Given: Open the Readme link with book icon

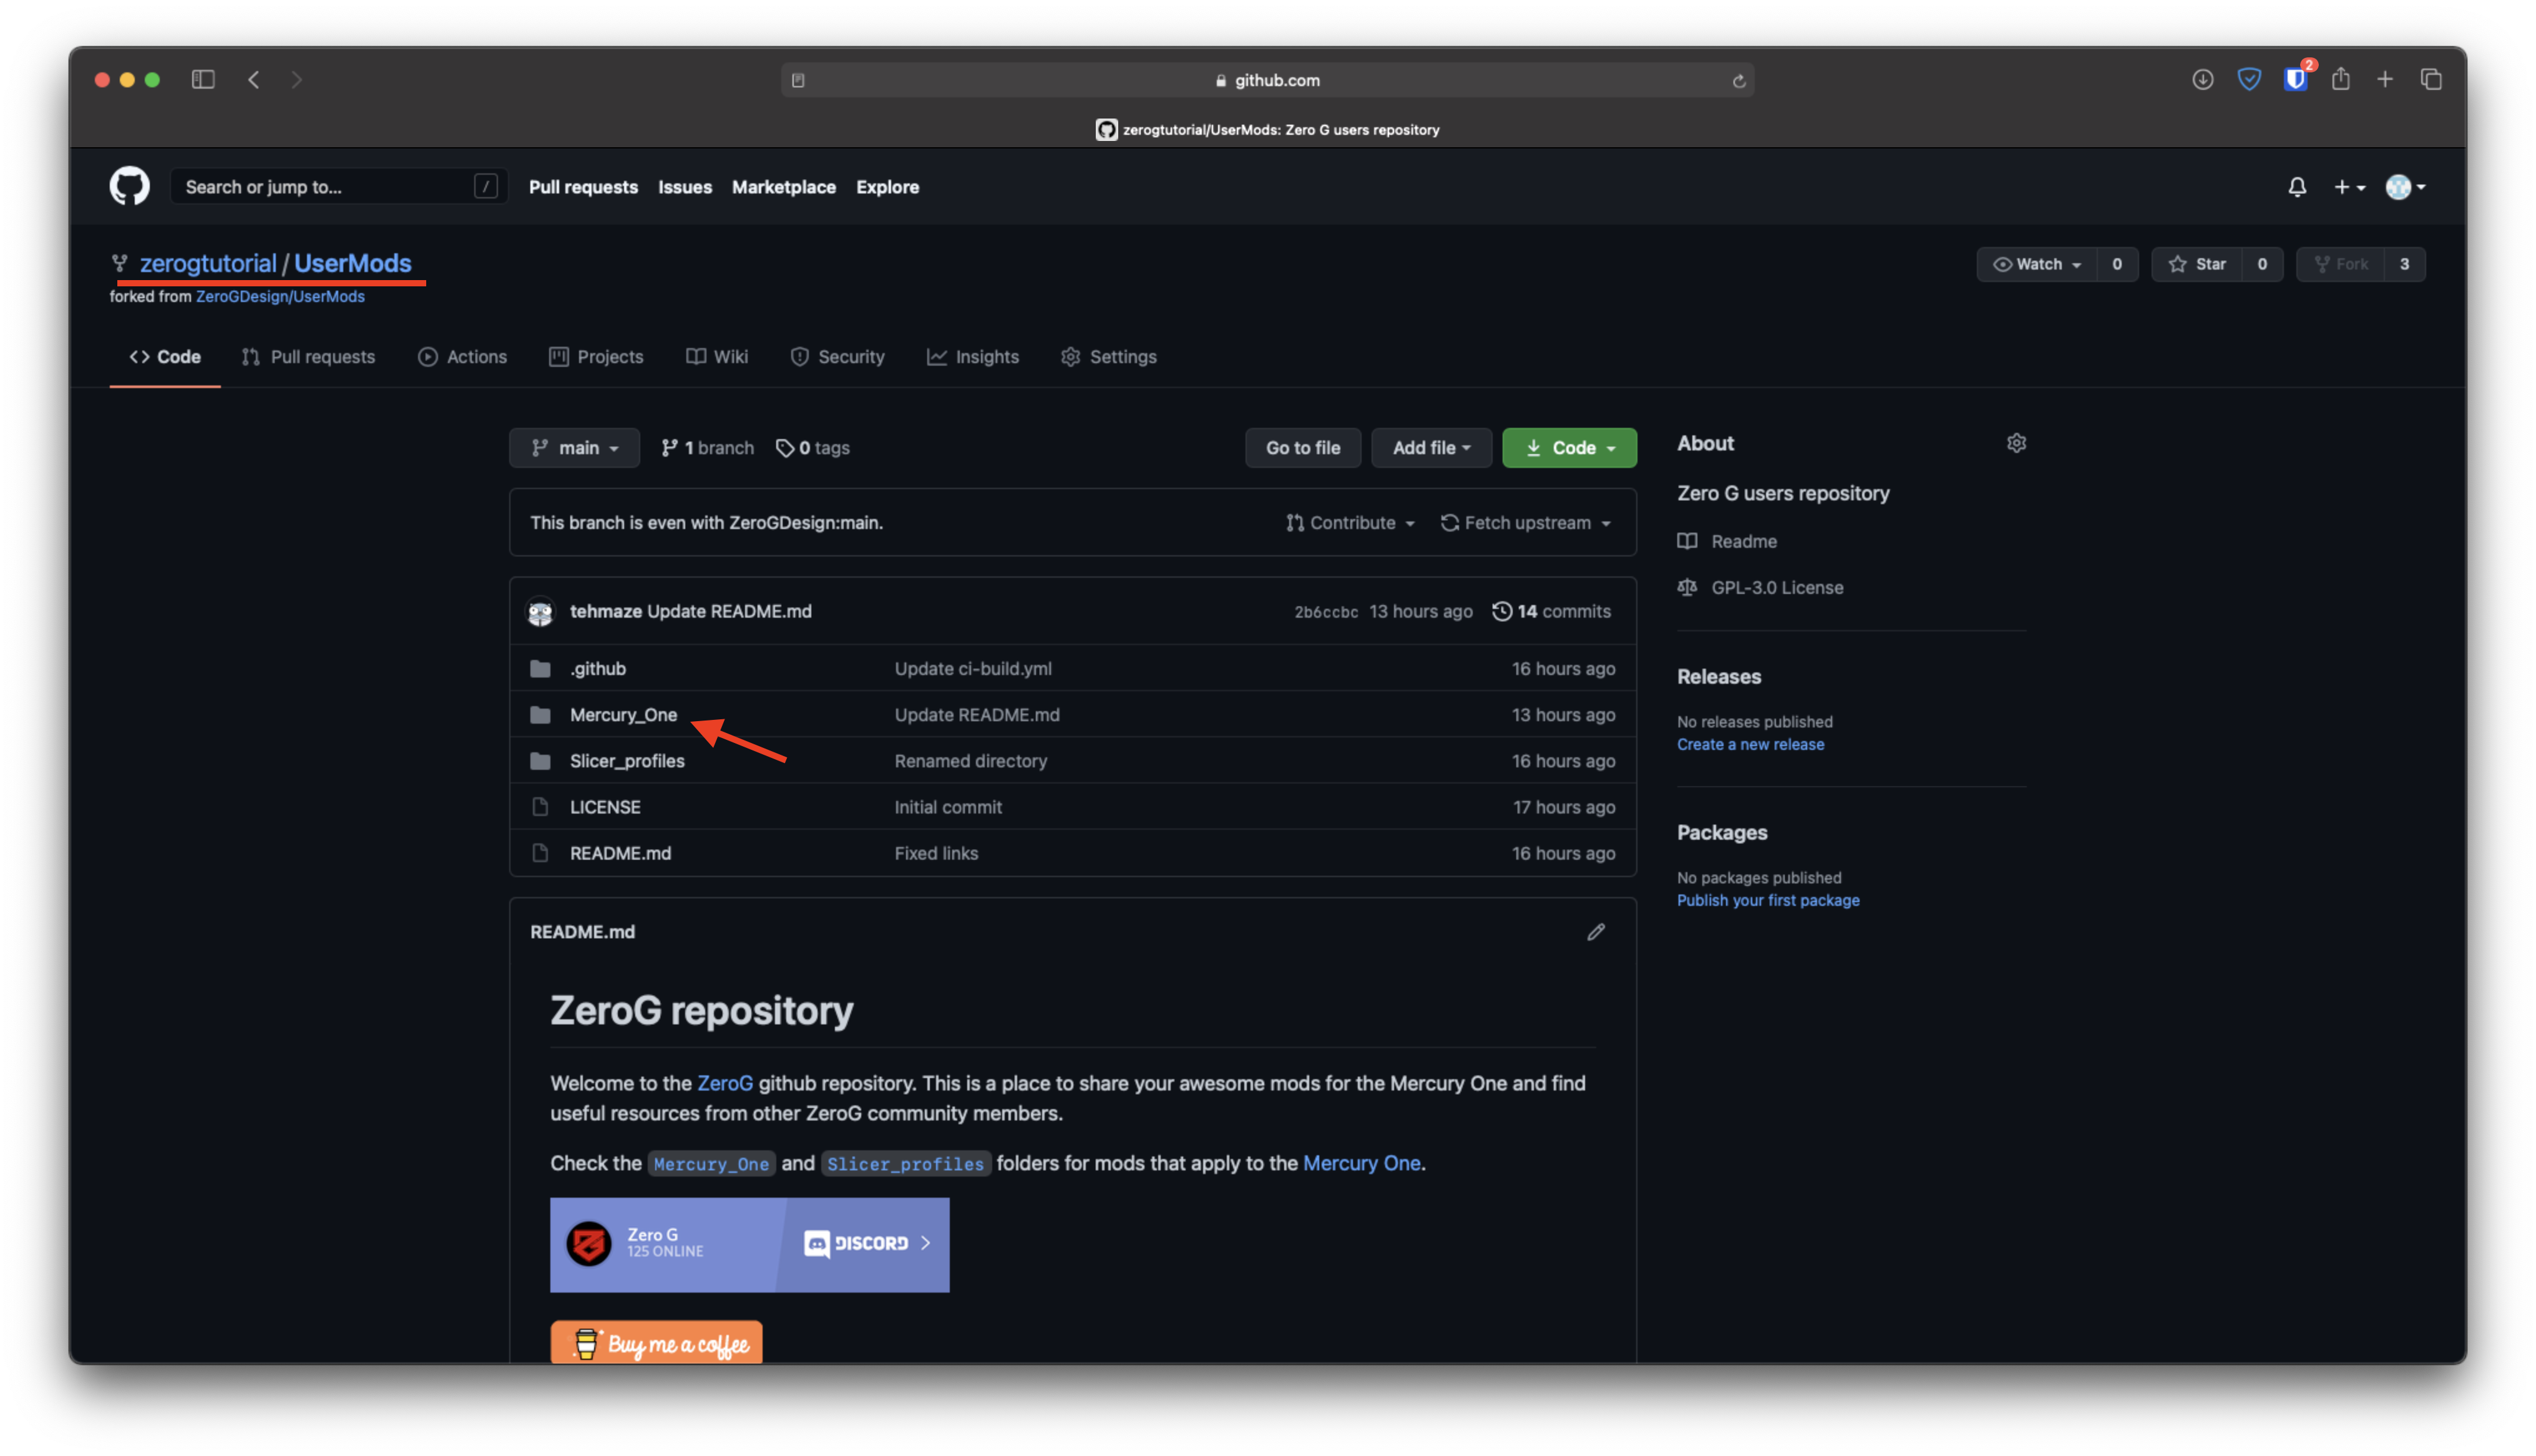Looking at the screenshot, I should click(1727, 541).
